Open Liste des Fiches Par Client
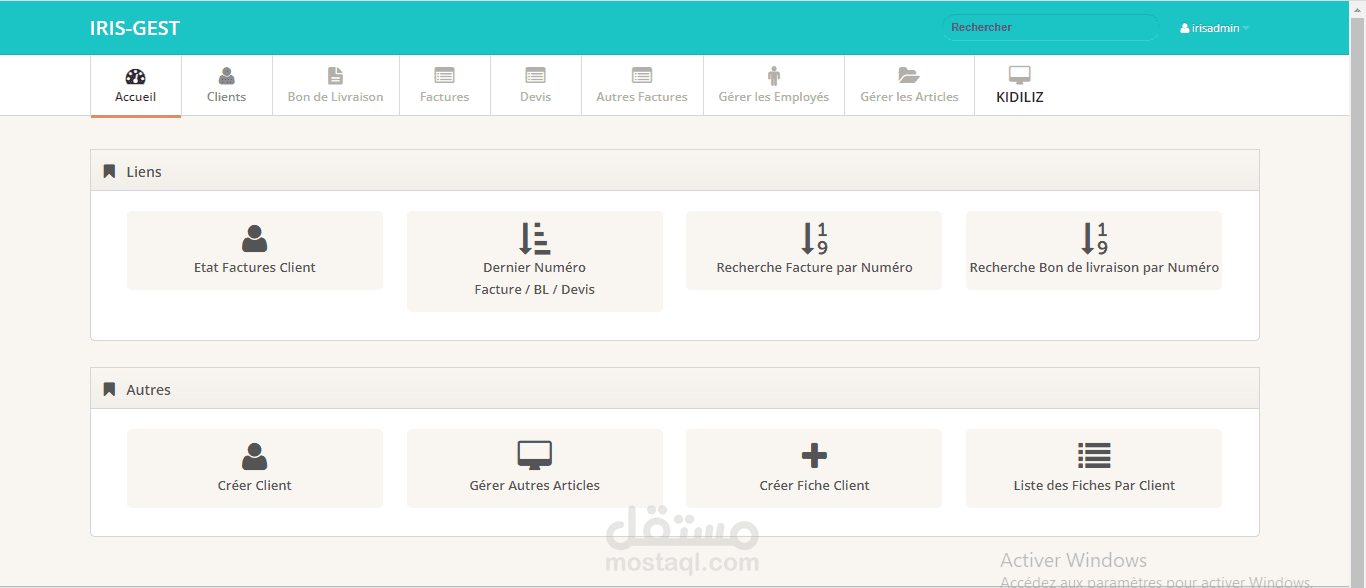1366x588 pixels. point(1093,468)
